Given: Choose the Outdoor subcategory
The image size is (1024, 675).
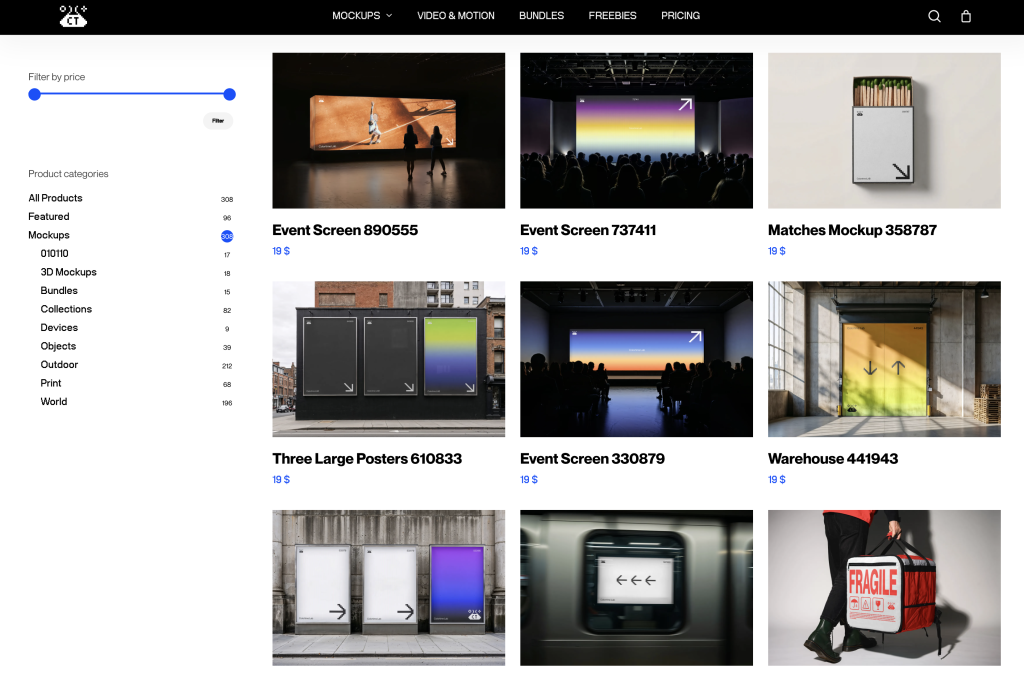Looking at the screenshot, I should click(59, 365).
